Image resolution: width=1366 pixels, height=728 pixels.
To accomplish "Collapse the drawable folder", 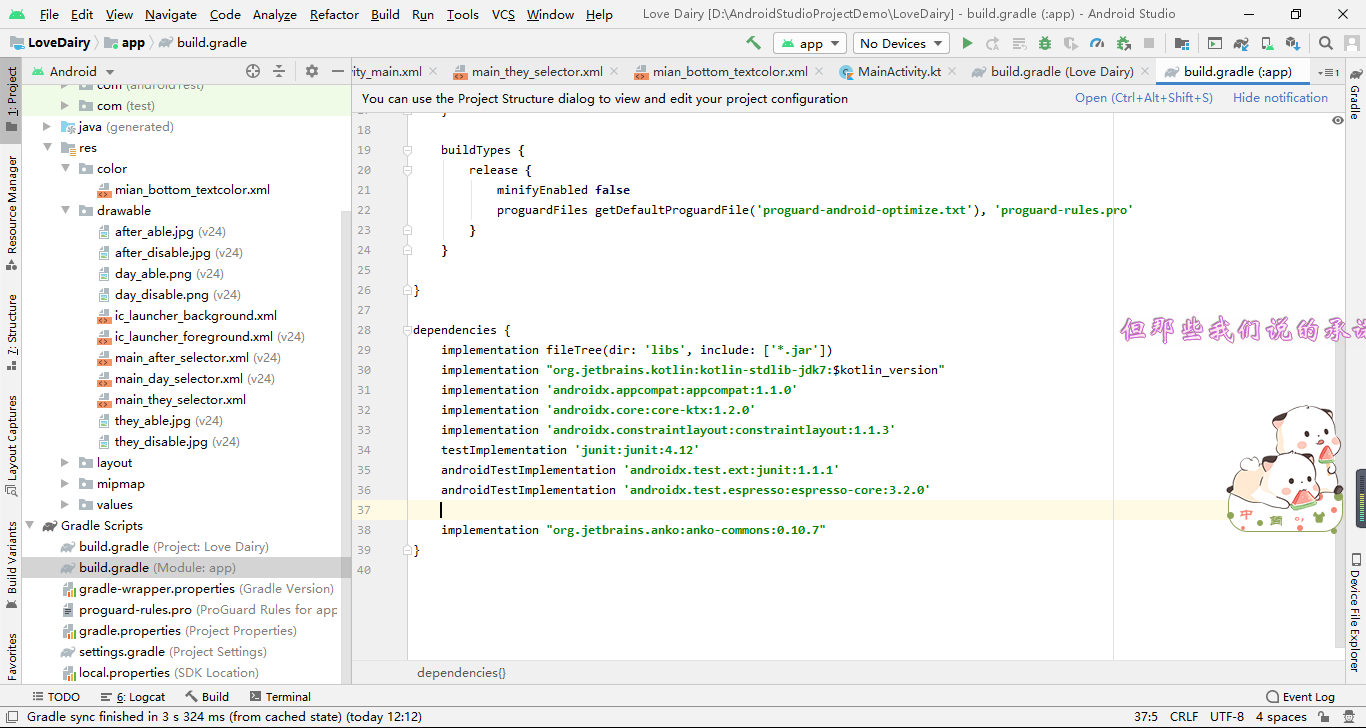I will [x=65, y=211].
